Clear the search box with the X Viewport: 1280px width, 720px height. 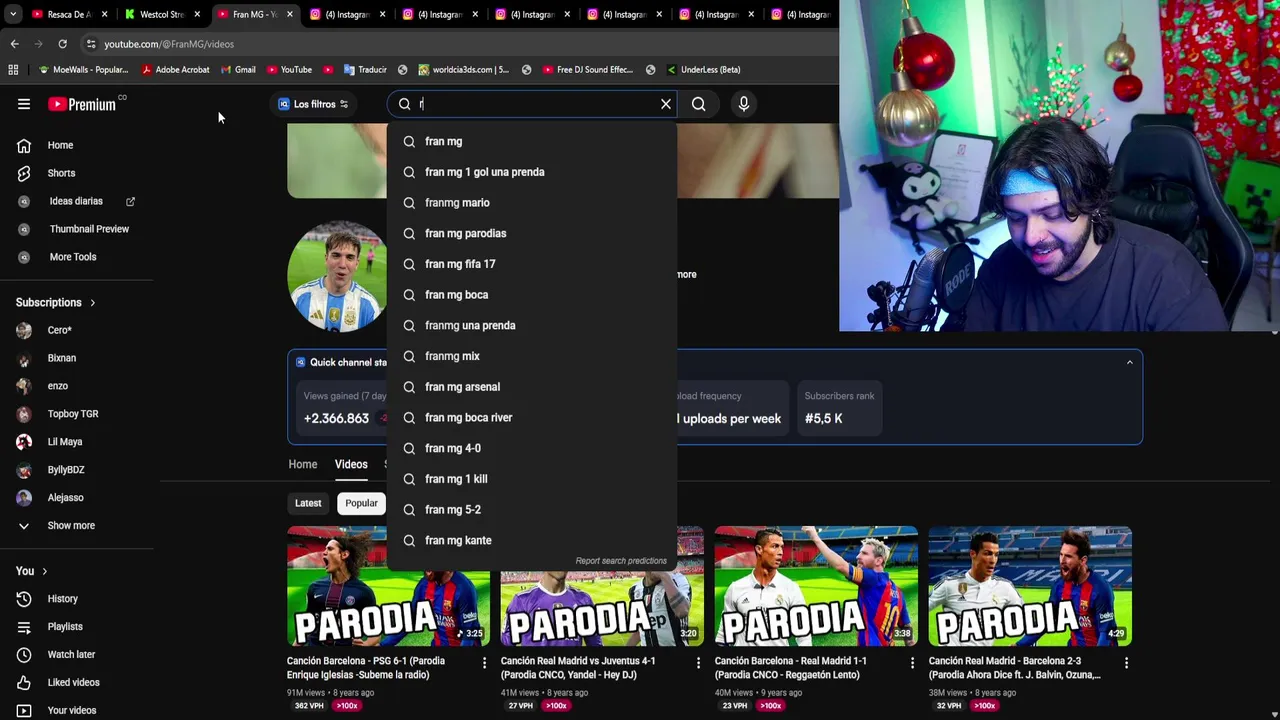coord(666,104)
